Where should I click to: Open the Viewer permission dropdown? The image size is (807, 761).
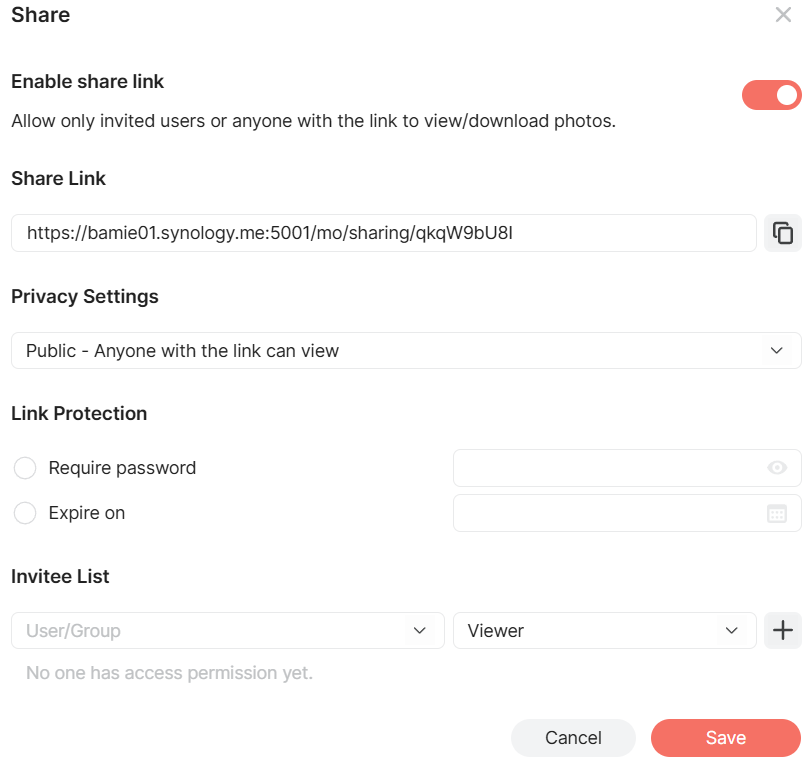coord(604,631)
